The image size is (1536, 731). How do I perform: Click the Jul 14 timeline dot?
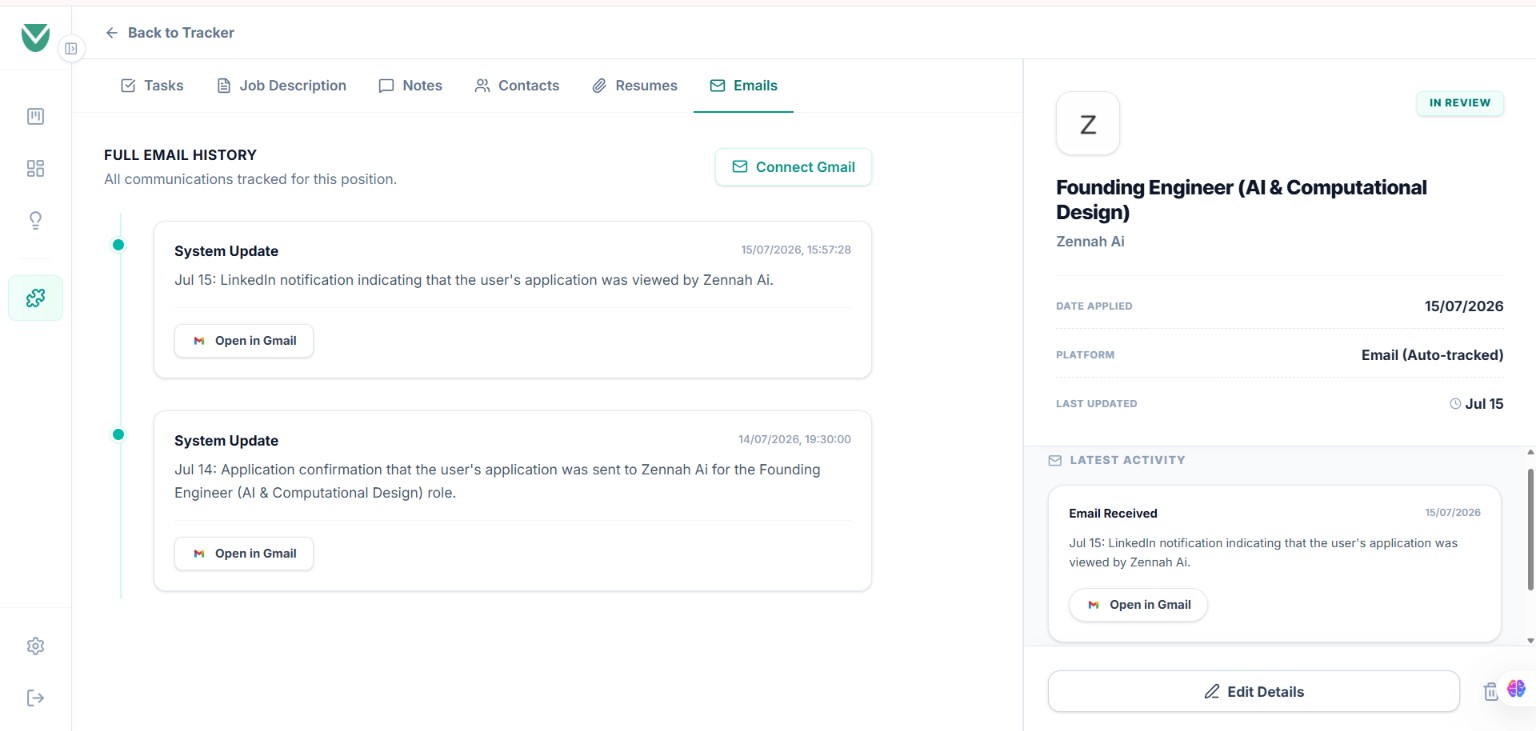click(x=118, y=435)
